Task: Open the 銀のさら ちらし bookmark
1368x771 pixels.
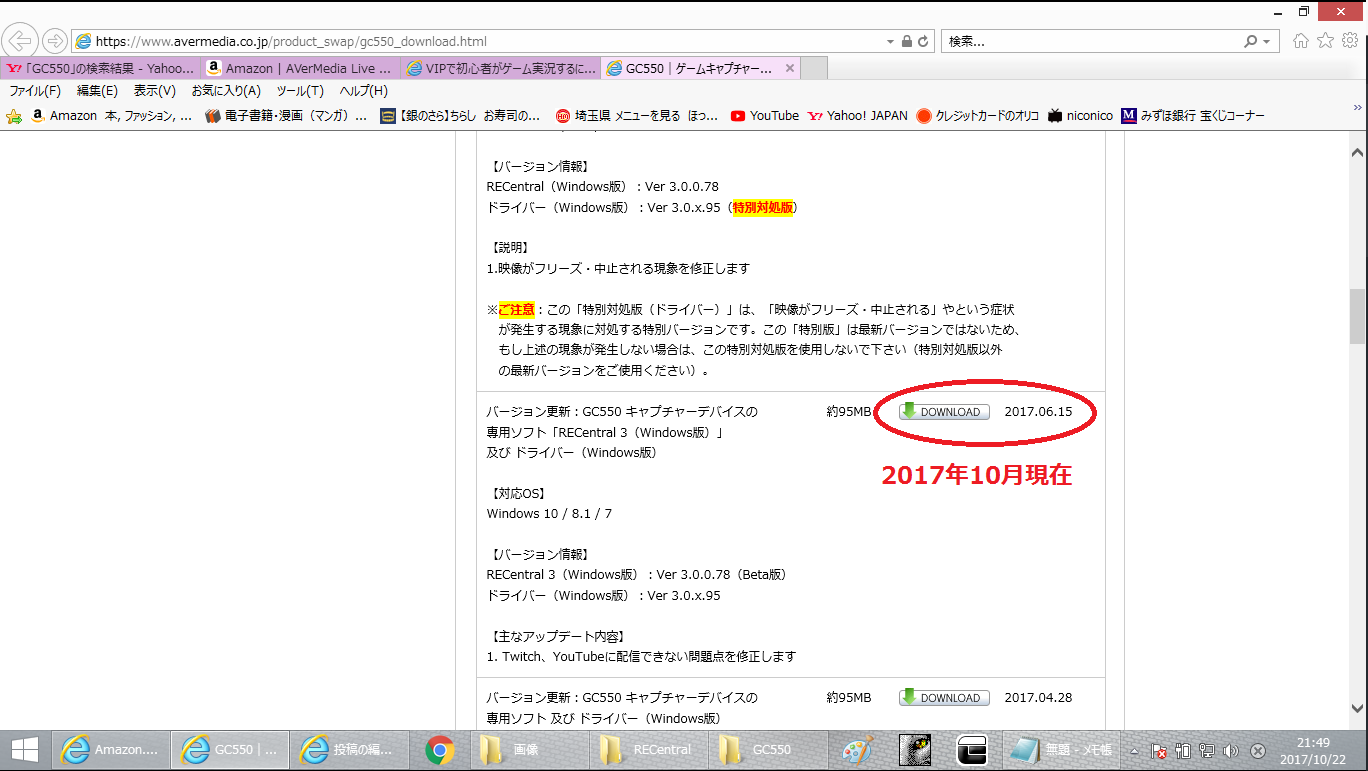Action: (460, 116)
